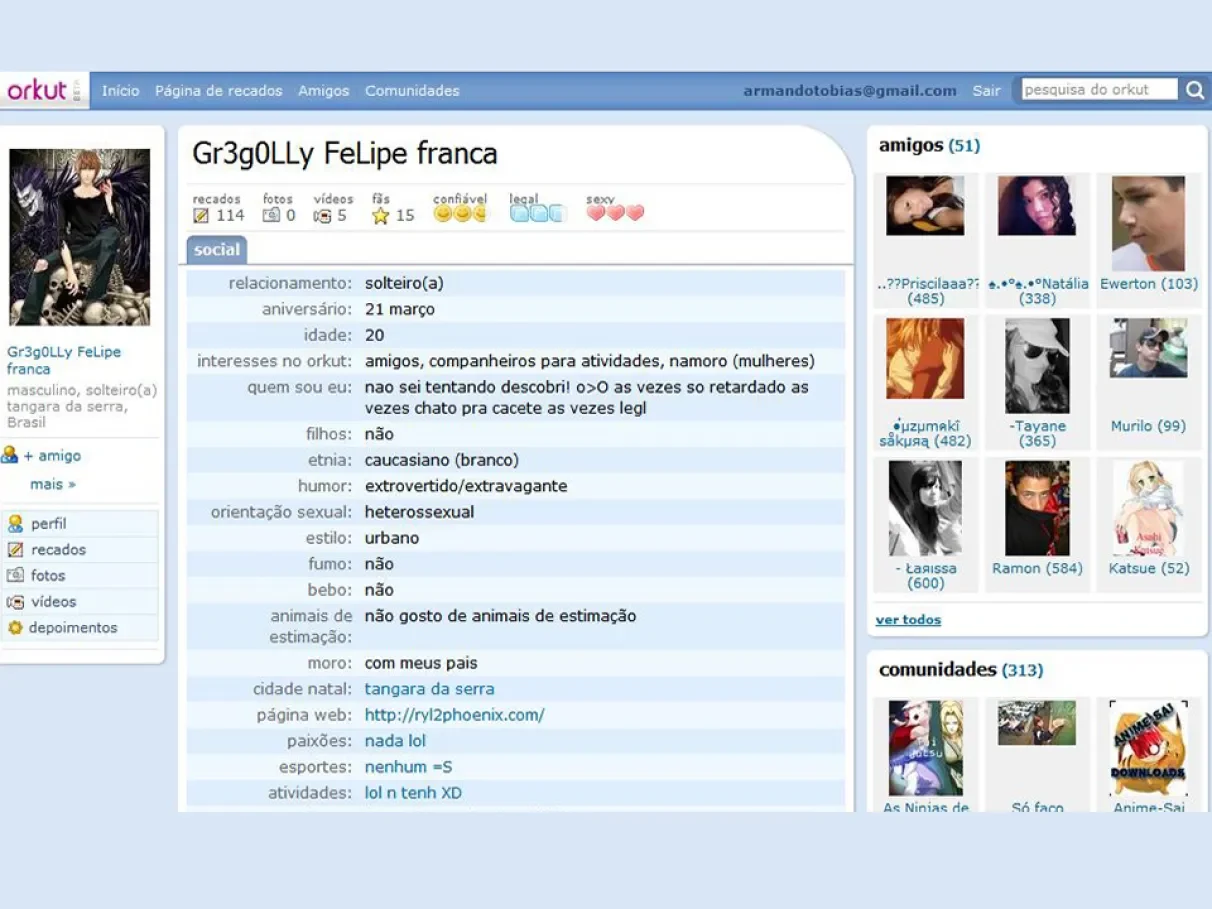Open Só faço community thumbnail

coord(1037,723)
